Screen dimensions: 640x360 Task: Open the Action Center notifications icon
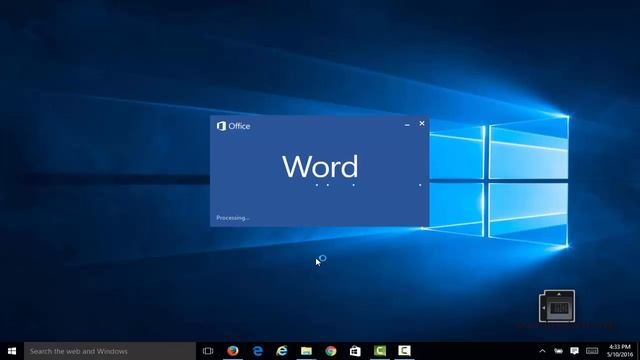pos(574,351)
